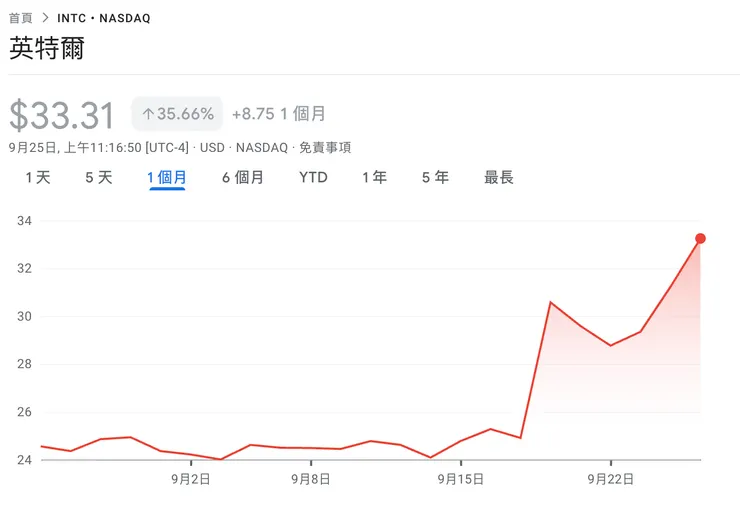View the 5年 price history
Screen dimensions: 740x510
[x=435, y=177]
